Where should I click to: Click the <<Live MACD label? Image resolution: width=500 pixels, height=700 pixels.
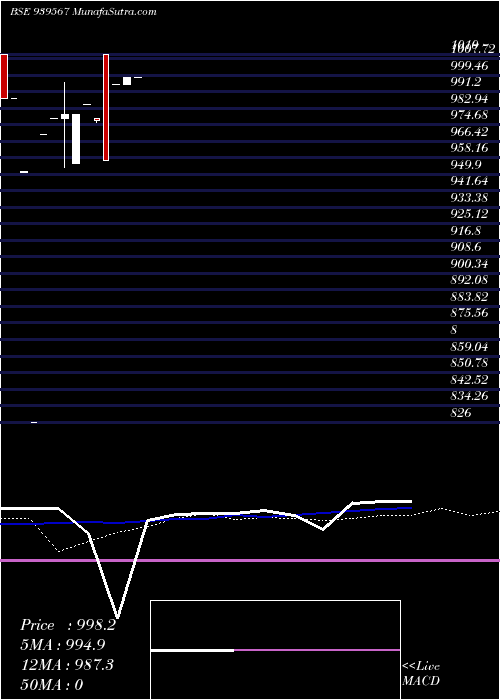tap(421, 674)
